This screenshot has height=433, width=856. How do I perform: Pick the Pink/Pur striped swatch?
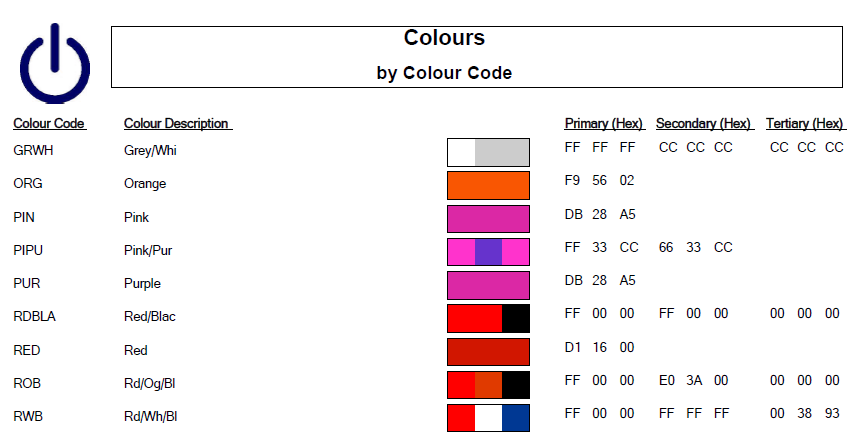[x=488, y=251]
